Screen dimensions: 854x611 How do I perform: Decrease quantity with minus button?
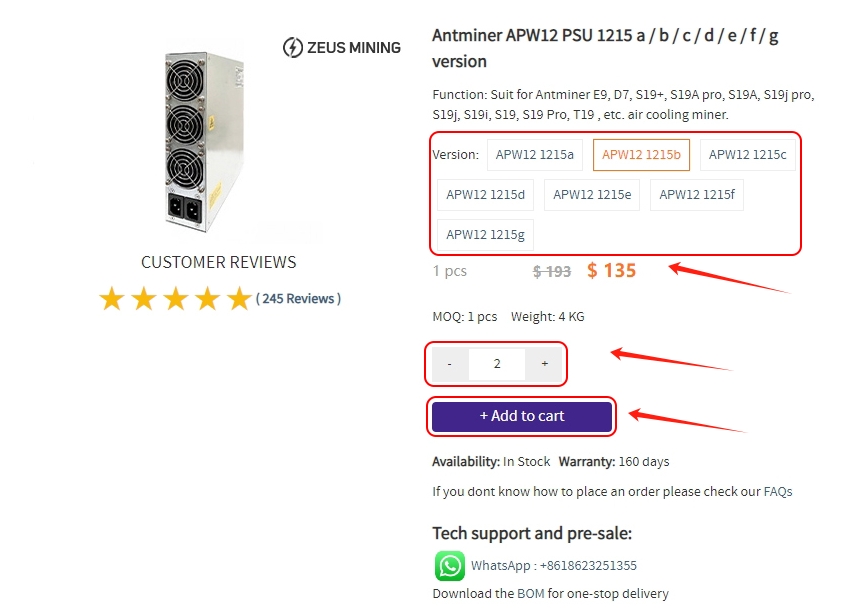click(450, 364)
